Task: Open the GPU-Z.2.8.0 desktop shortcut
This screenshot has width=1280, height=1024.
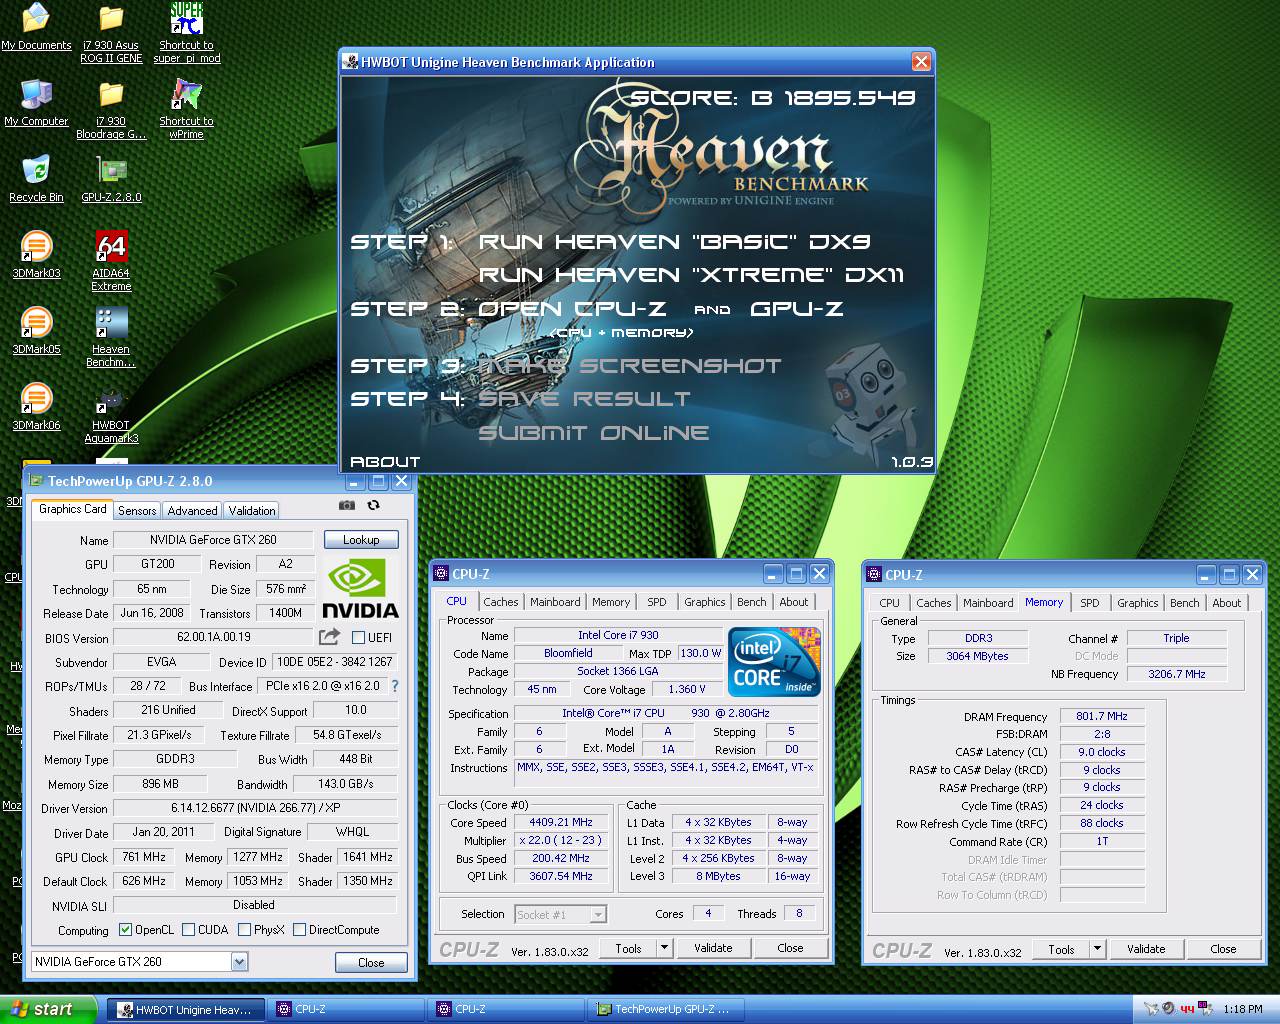Action: click(111, 180)
